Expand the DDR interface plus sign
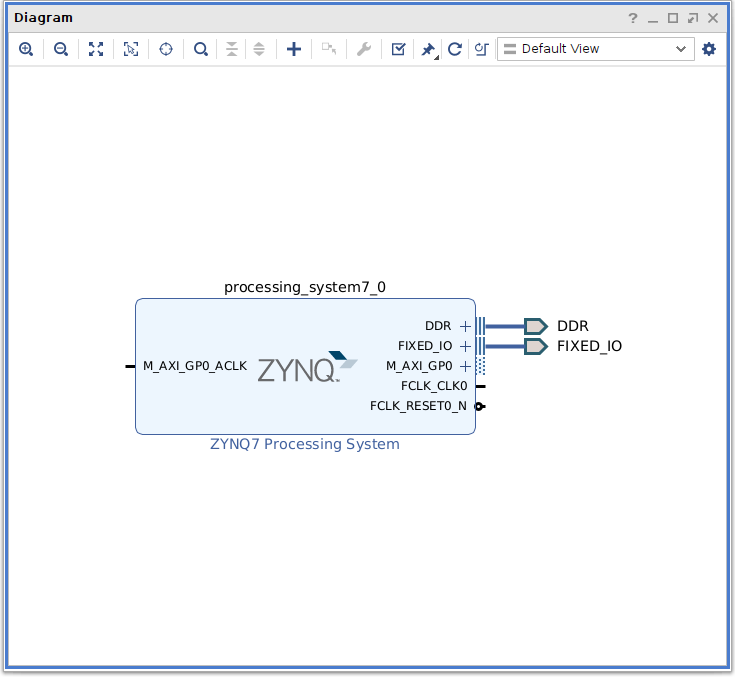735x677 pixels. (465, 326)
